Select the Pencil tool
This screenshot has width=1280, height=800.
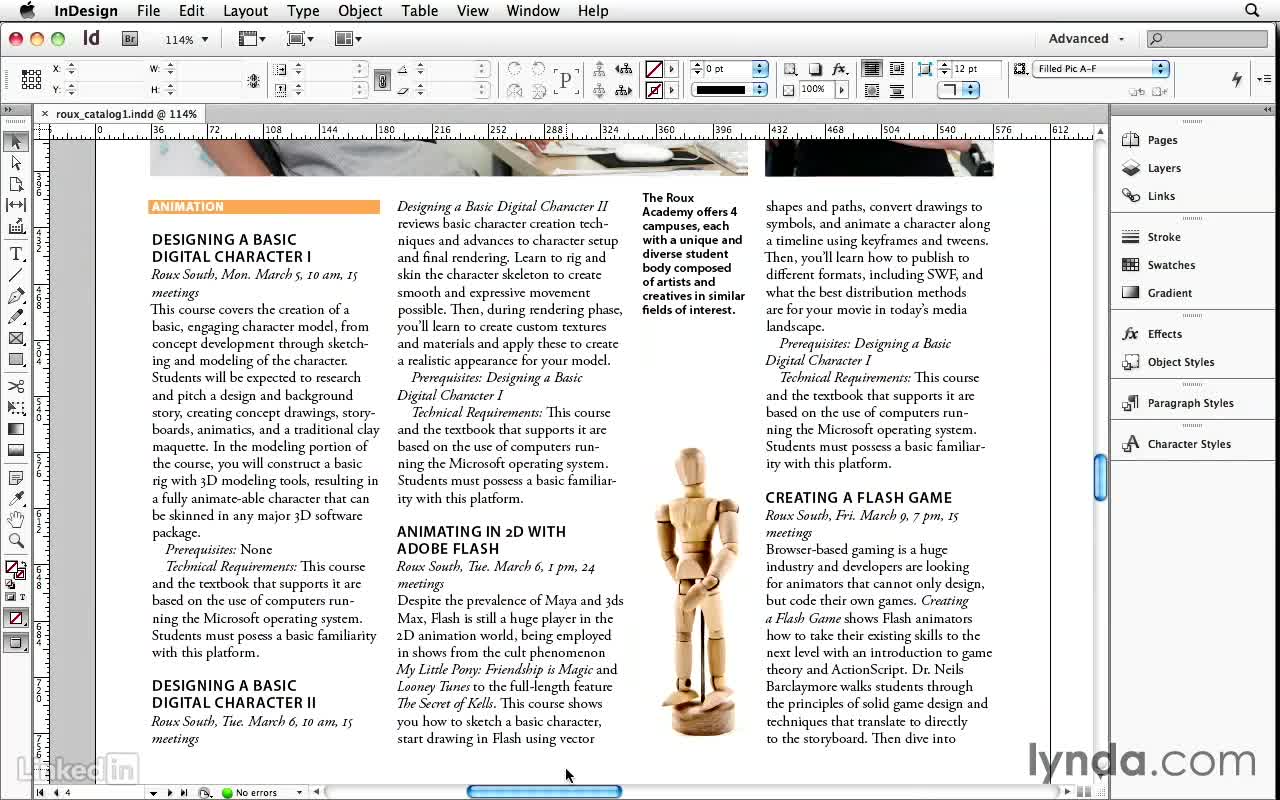click(16, 317)
